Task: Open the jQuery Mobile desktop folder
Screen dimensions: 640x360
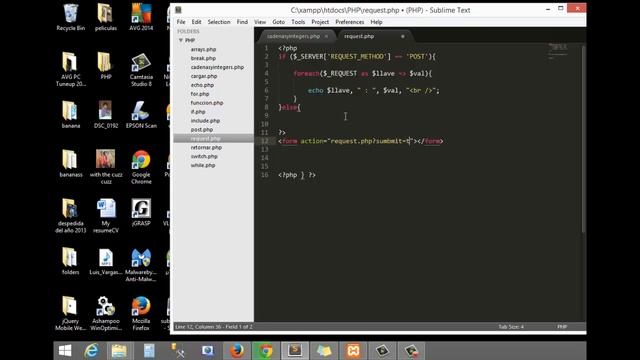Action: click(71, 313)
